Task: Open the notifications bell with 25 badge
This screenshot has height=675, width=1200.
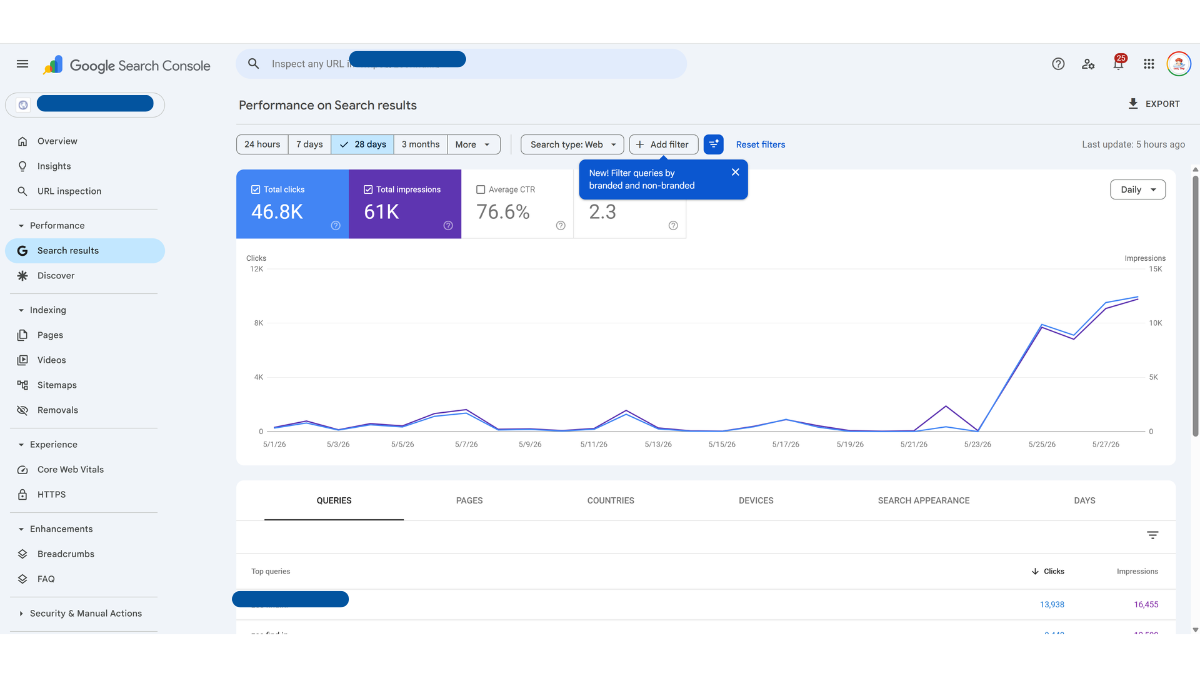Action: point(1119,63)
